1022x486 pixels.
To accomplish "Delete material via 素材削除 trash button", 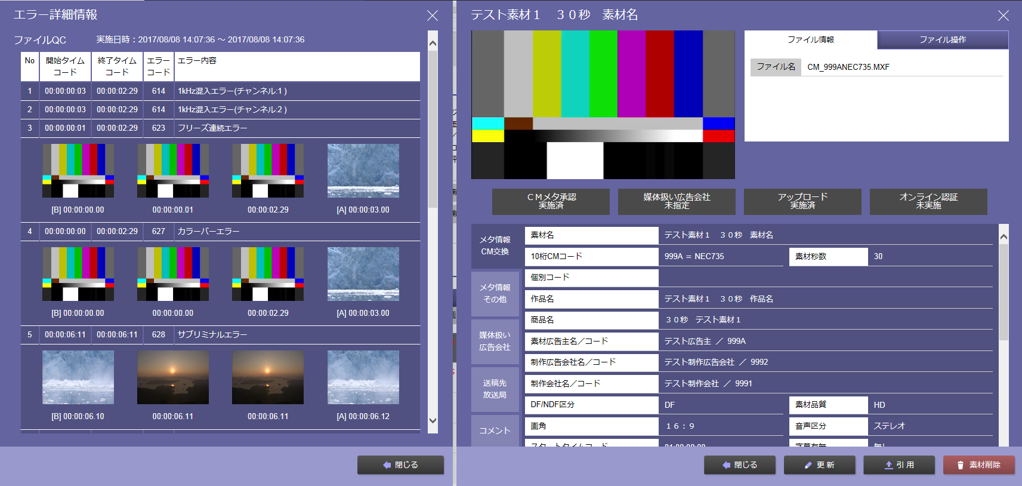I will pyautogui.click(x=978, y=465).
